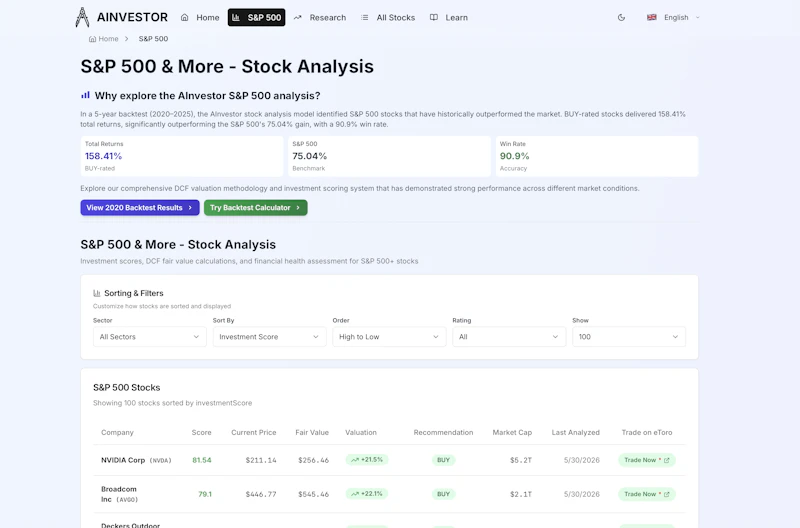The width and height of the screenshot is (800, 528).
Task: Click Trade Now for NVIDIA Corp
Action: click(x=647, y=460)
